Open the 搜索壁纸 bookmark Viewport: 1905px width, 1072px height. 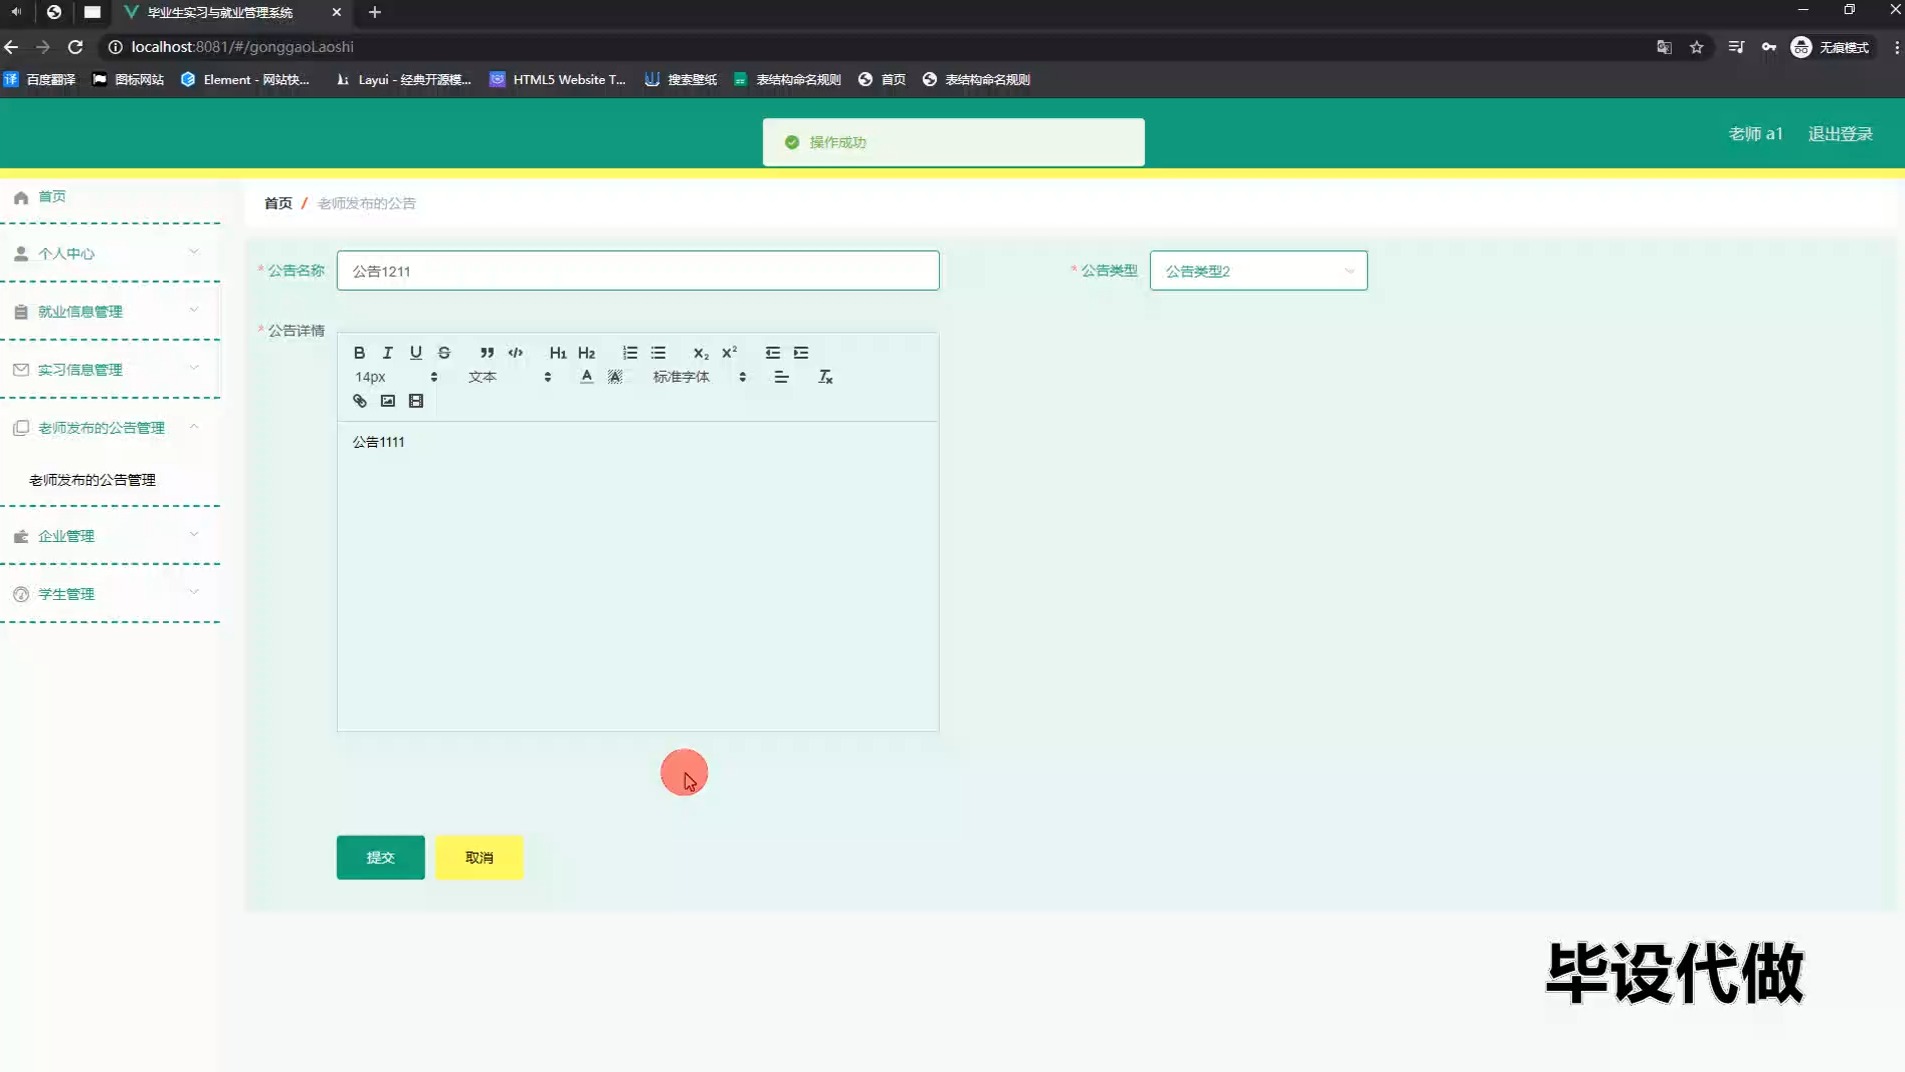point(681,79)
